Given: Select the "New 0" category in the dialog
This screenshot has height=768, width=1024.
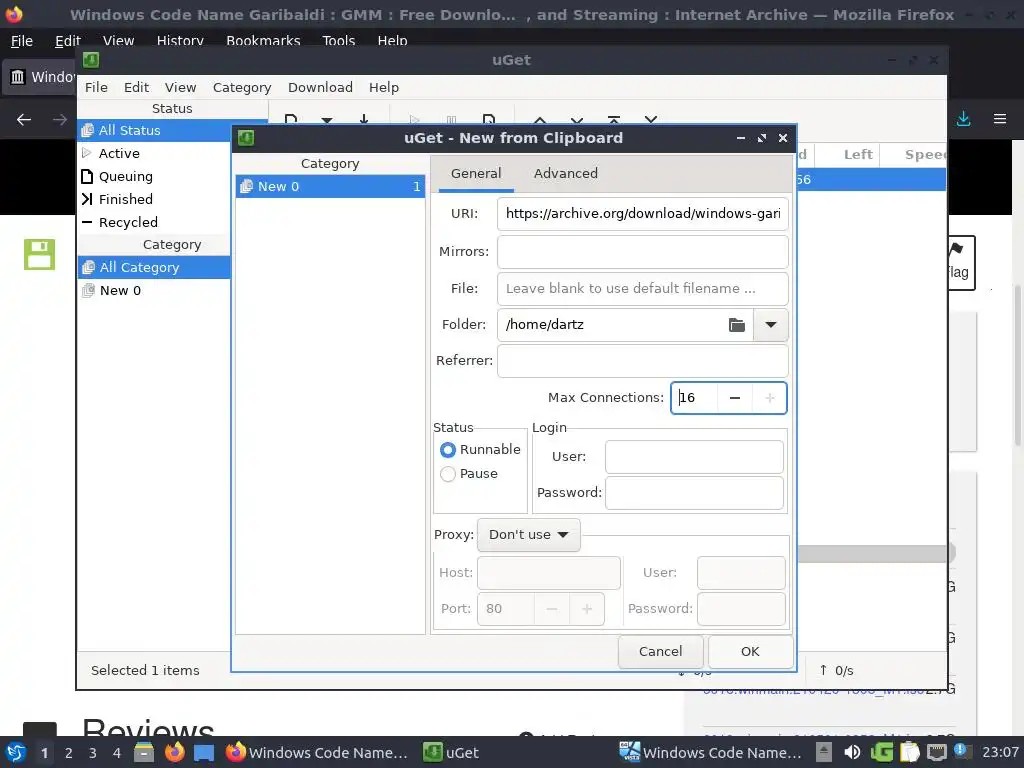Looking at the screenshot, I should [x=330, y=187].
